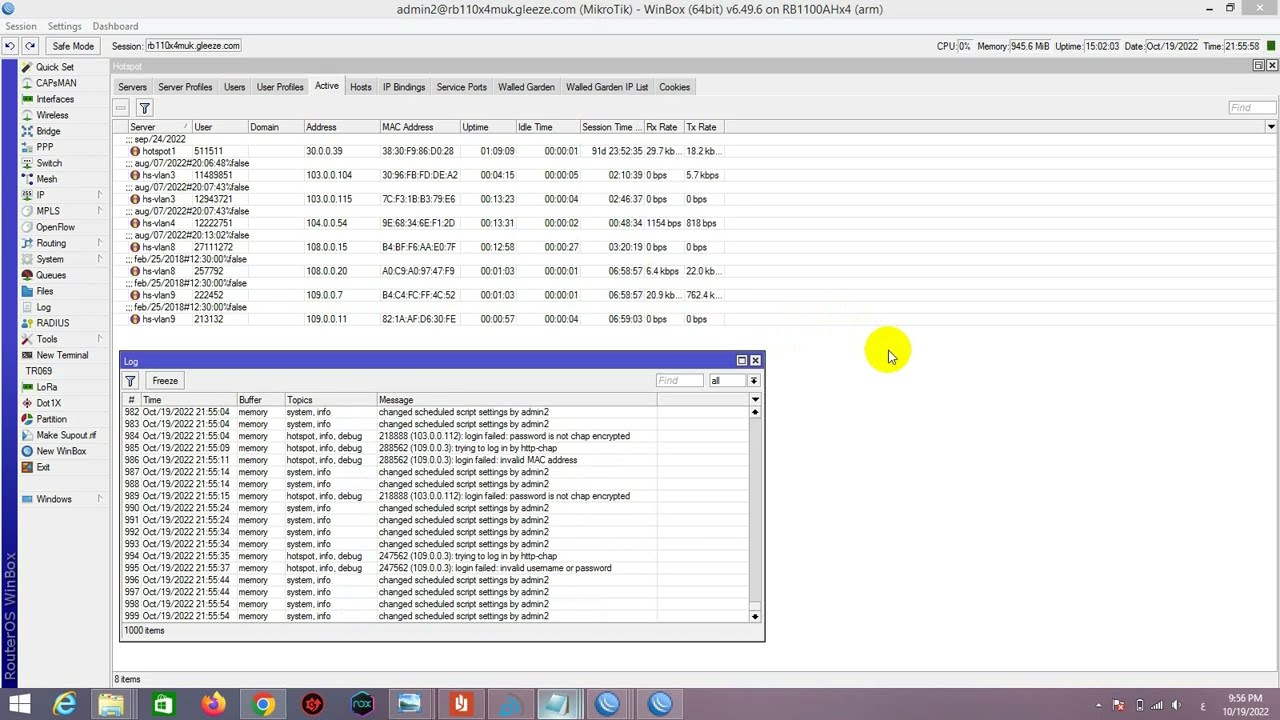Open the Dashboard menu
The image size is (1280, 720).
click(115, 26)
